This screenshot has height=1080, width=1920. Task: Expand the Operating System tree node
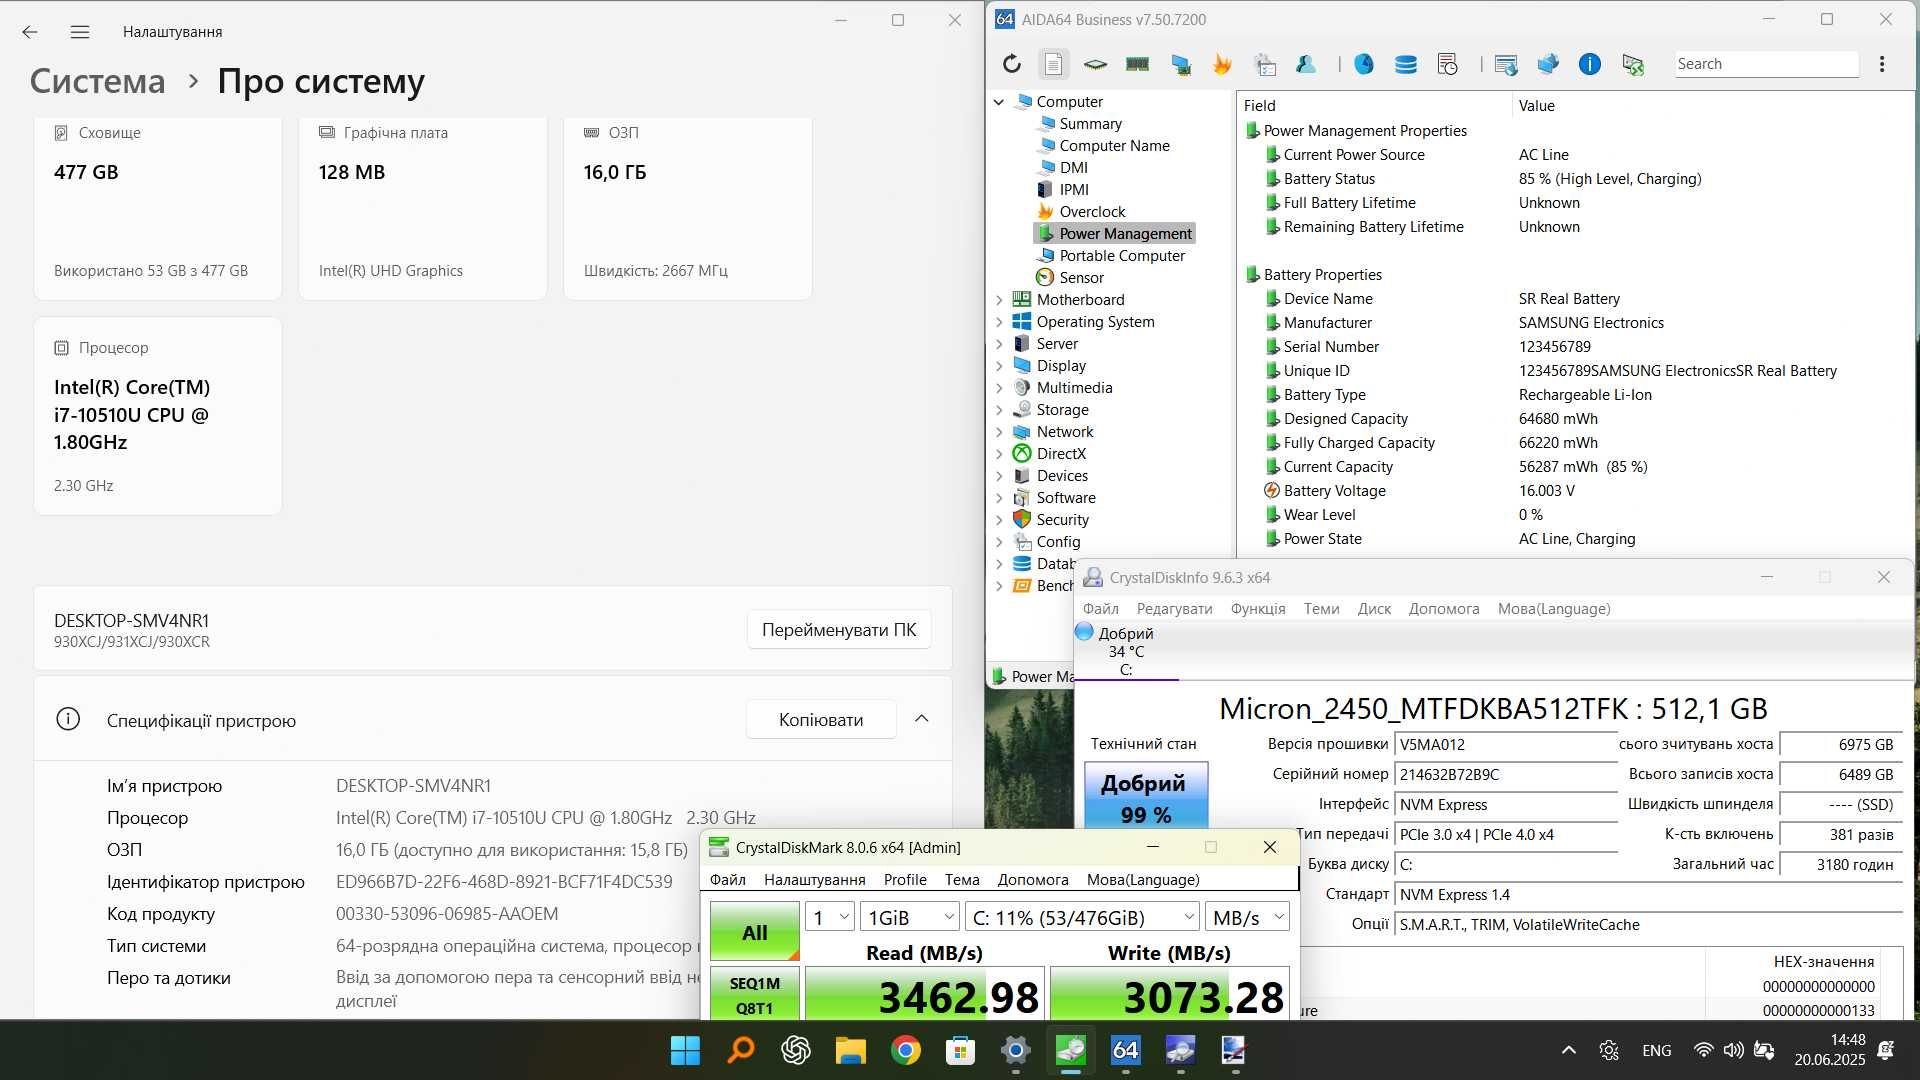999,322
